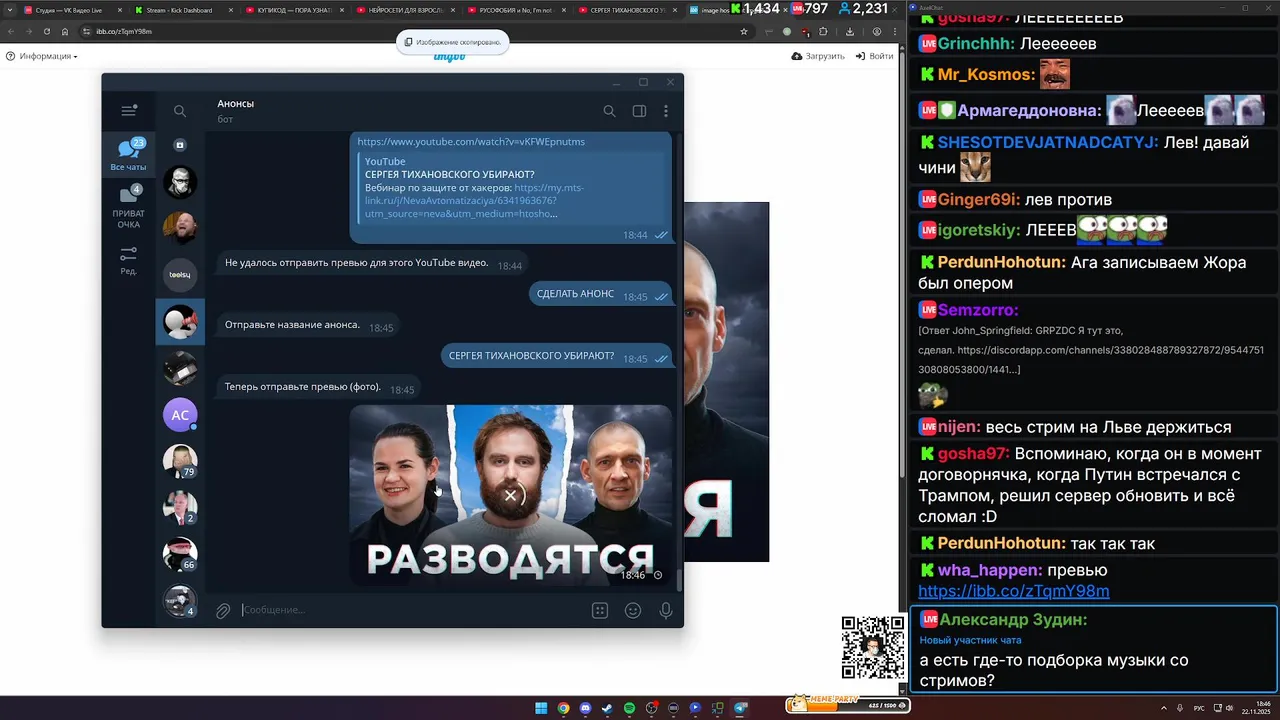This screenshot has height=720, width=1280.
Task: Click the imgbb logo
Action: [449, 57]
